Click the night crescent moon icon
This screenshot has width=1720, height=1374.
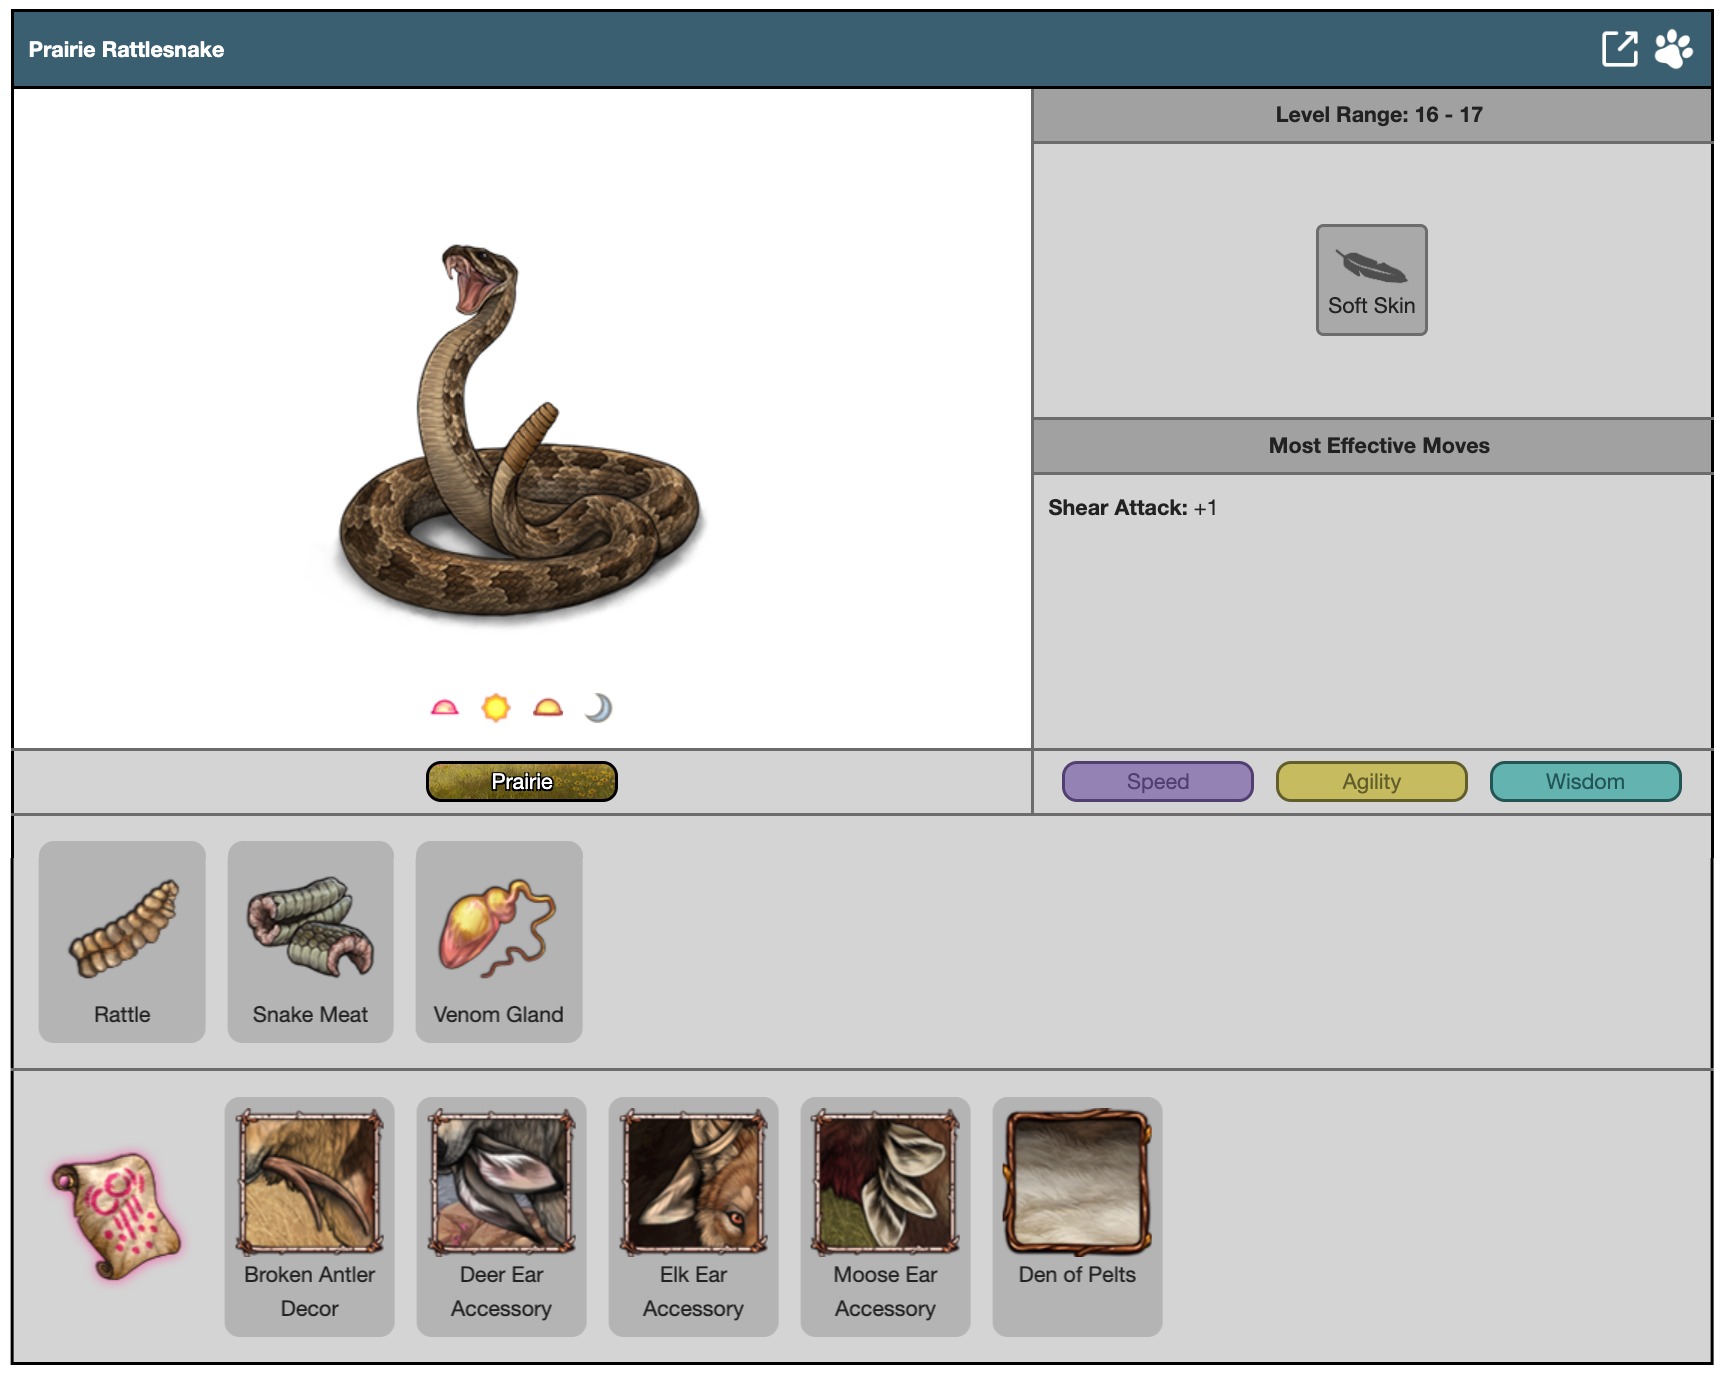598,708
